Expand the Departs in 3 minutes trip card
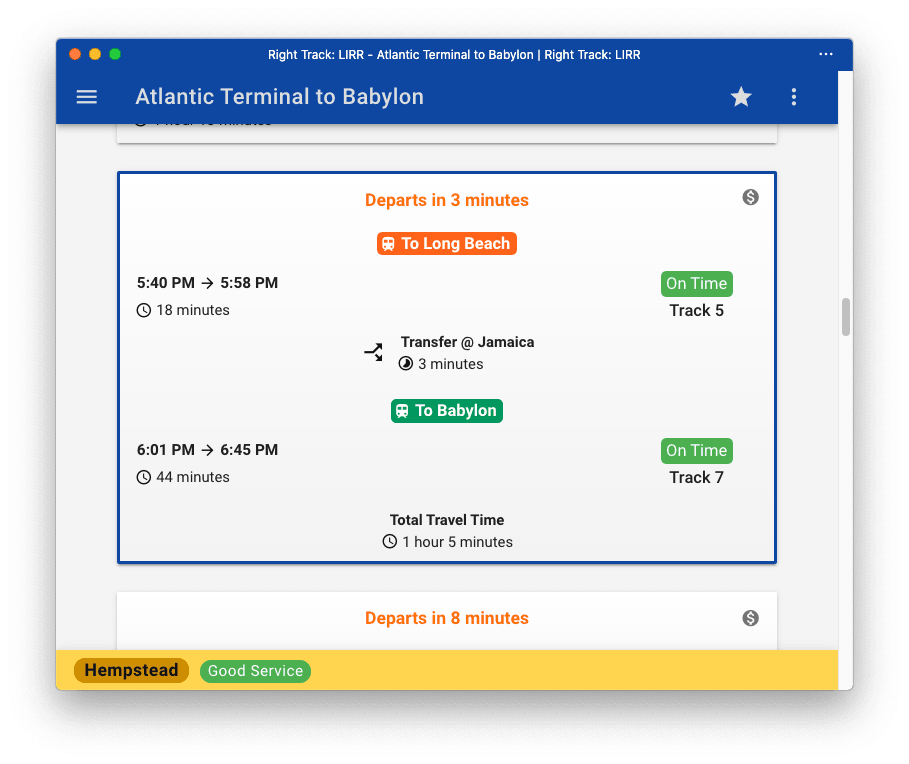Image resolution: width=909 pixels, height=764 pixels. (446, 199)
